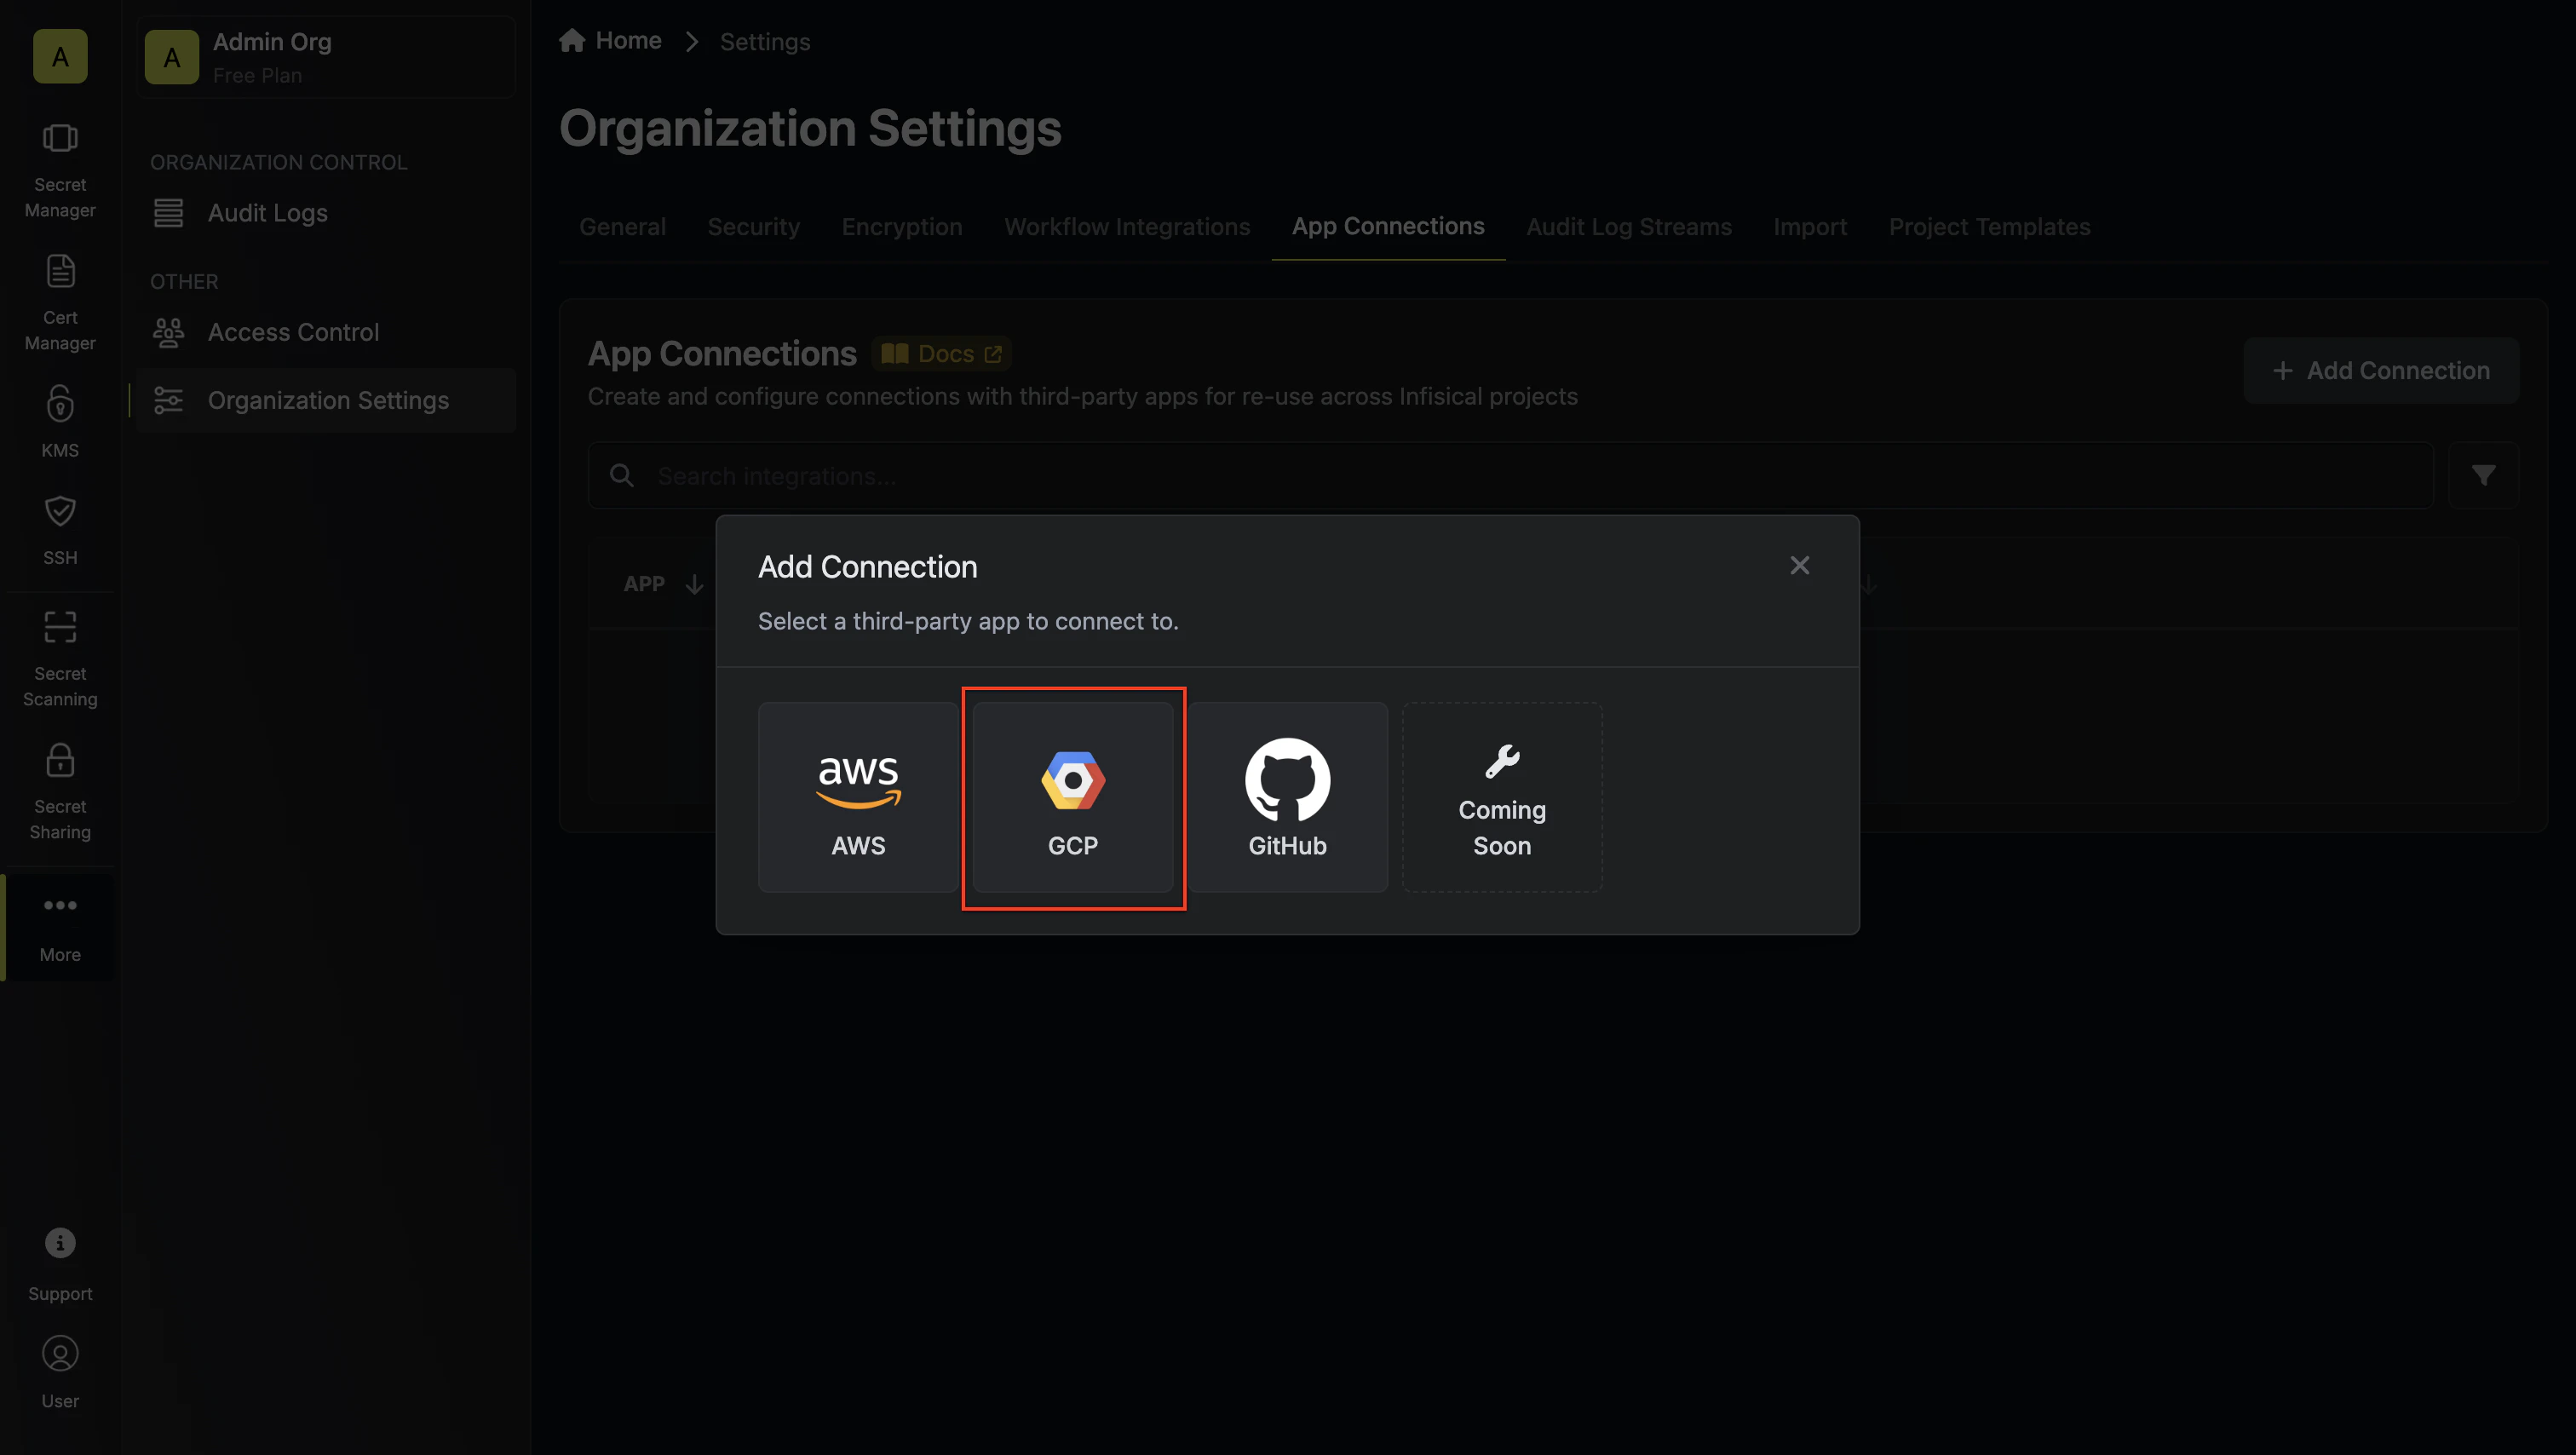Screen dimensions: 2576x1455
Task: Click the Home breadcrumb link
Action: point(611,41)
